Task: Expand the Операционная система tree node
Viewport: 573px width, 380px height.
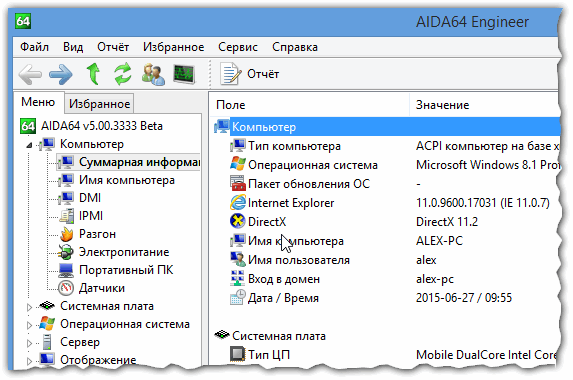Action: (x=29, y=325)
